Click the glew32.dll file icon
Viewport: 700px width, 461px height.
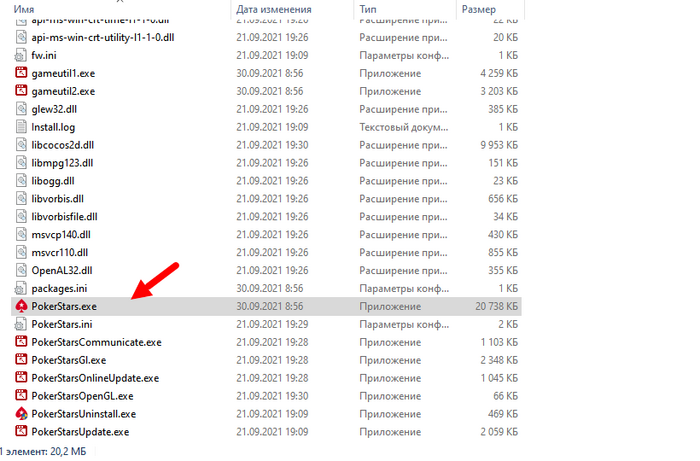coord(21,109)
